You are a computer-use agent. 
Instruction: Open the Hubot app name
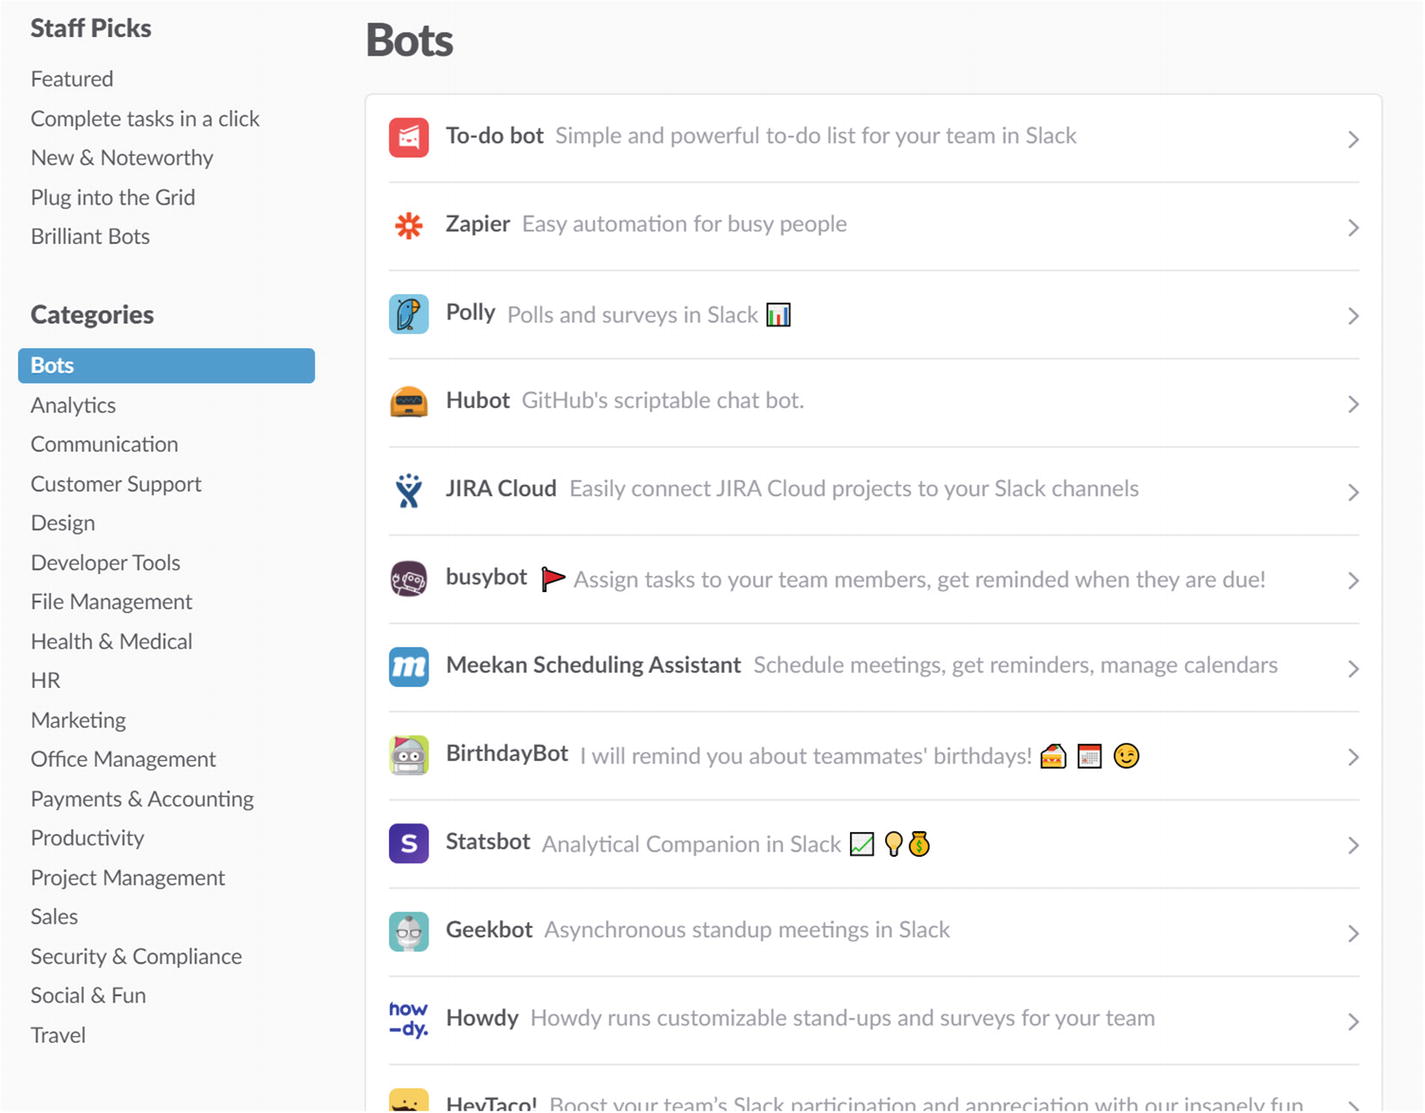478,400
